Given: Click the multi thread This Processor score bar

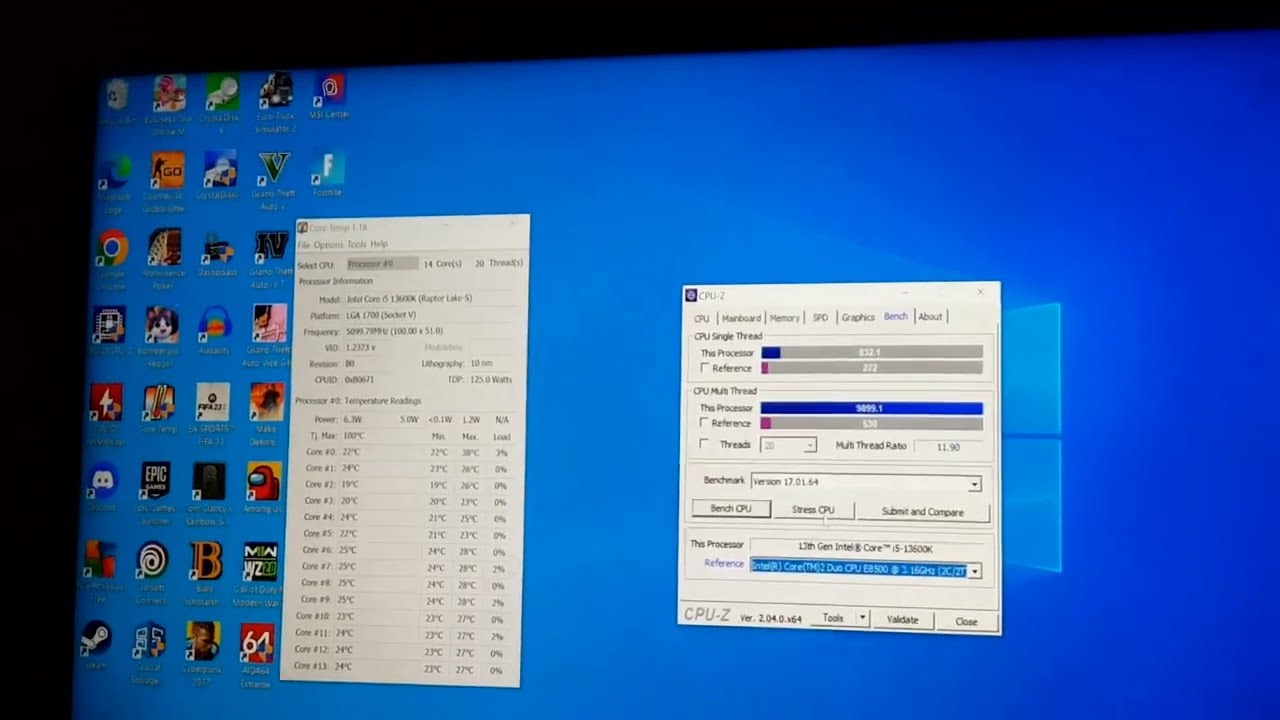Looking at the screenshot, I should [871, 408].
